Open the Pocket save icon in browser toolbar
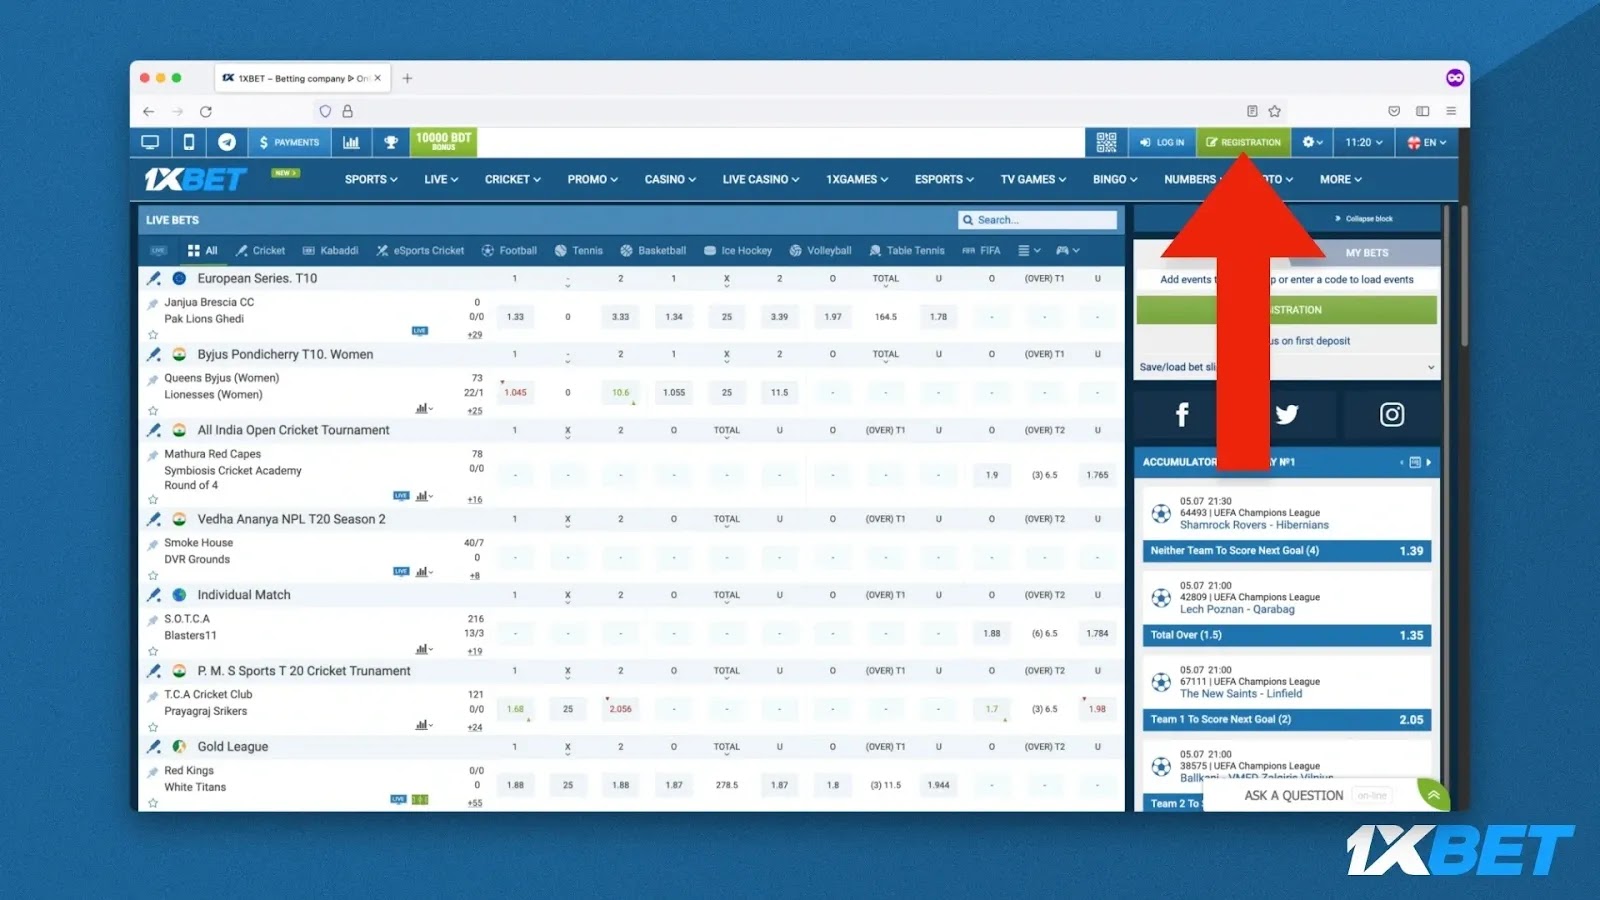Screen dimensions: 1600x900 (1394, 111)
